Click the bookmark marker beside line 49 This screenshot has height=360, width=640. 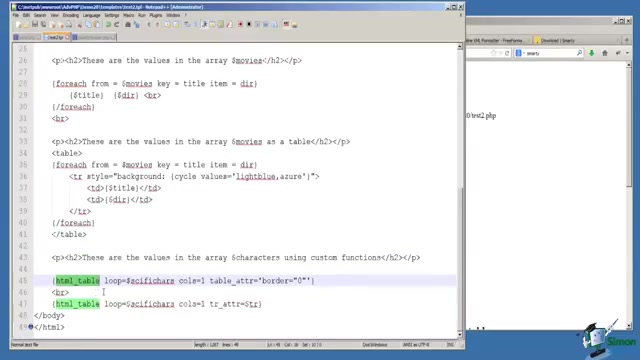[x=31, y=327]
